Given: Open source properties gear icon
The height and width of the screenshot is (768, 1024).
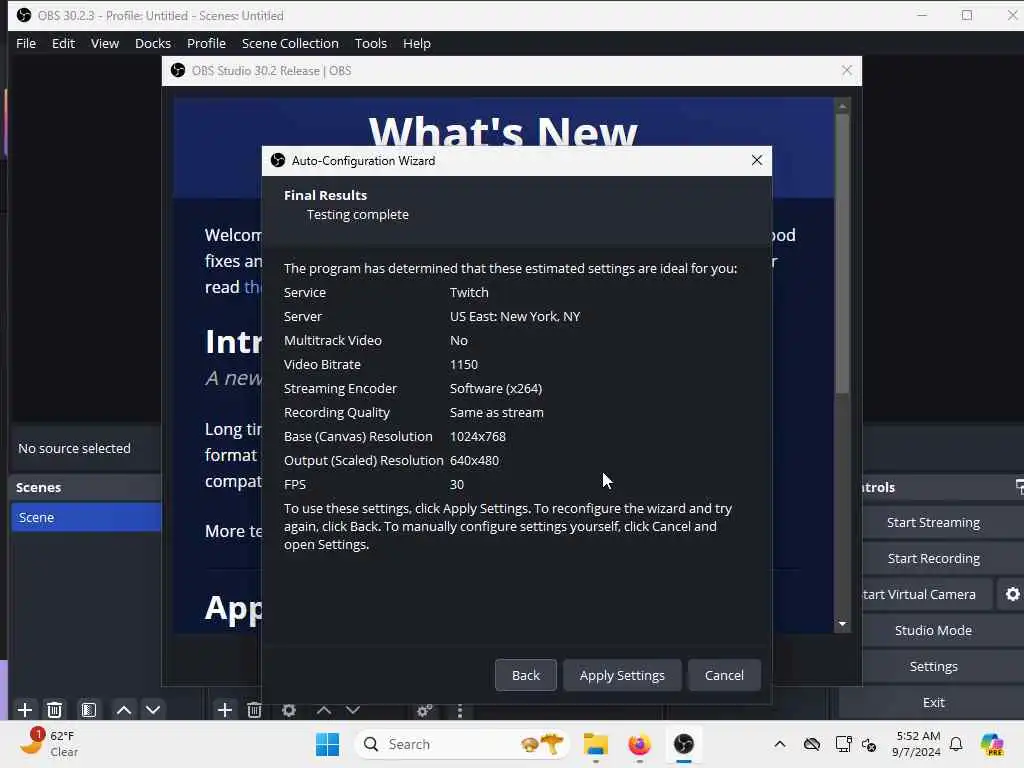Looking at the screenshot, I should [x=289, y=709].
